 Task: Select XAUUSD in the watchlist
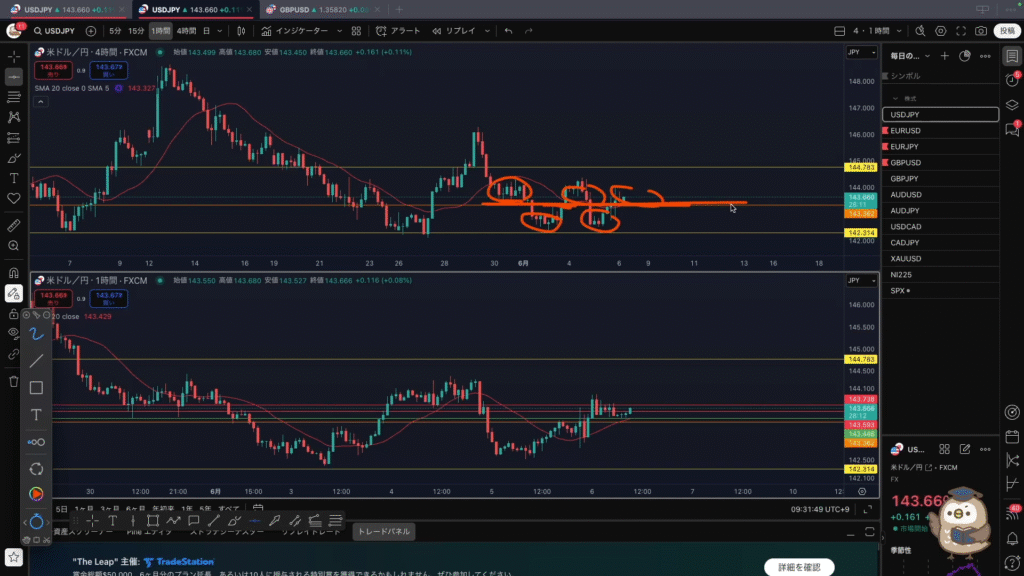940,259
